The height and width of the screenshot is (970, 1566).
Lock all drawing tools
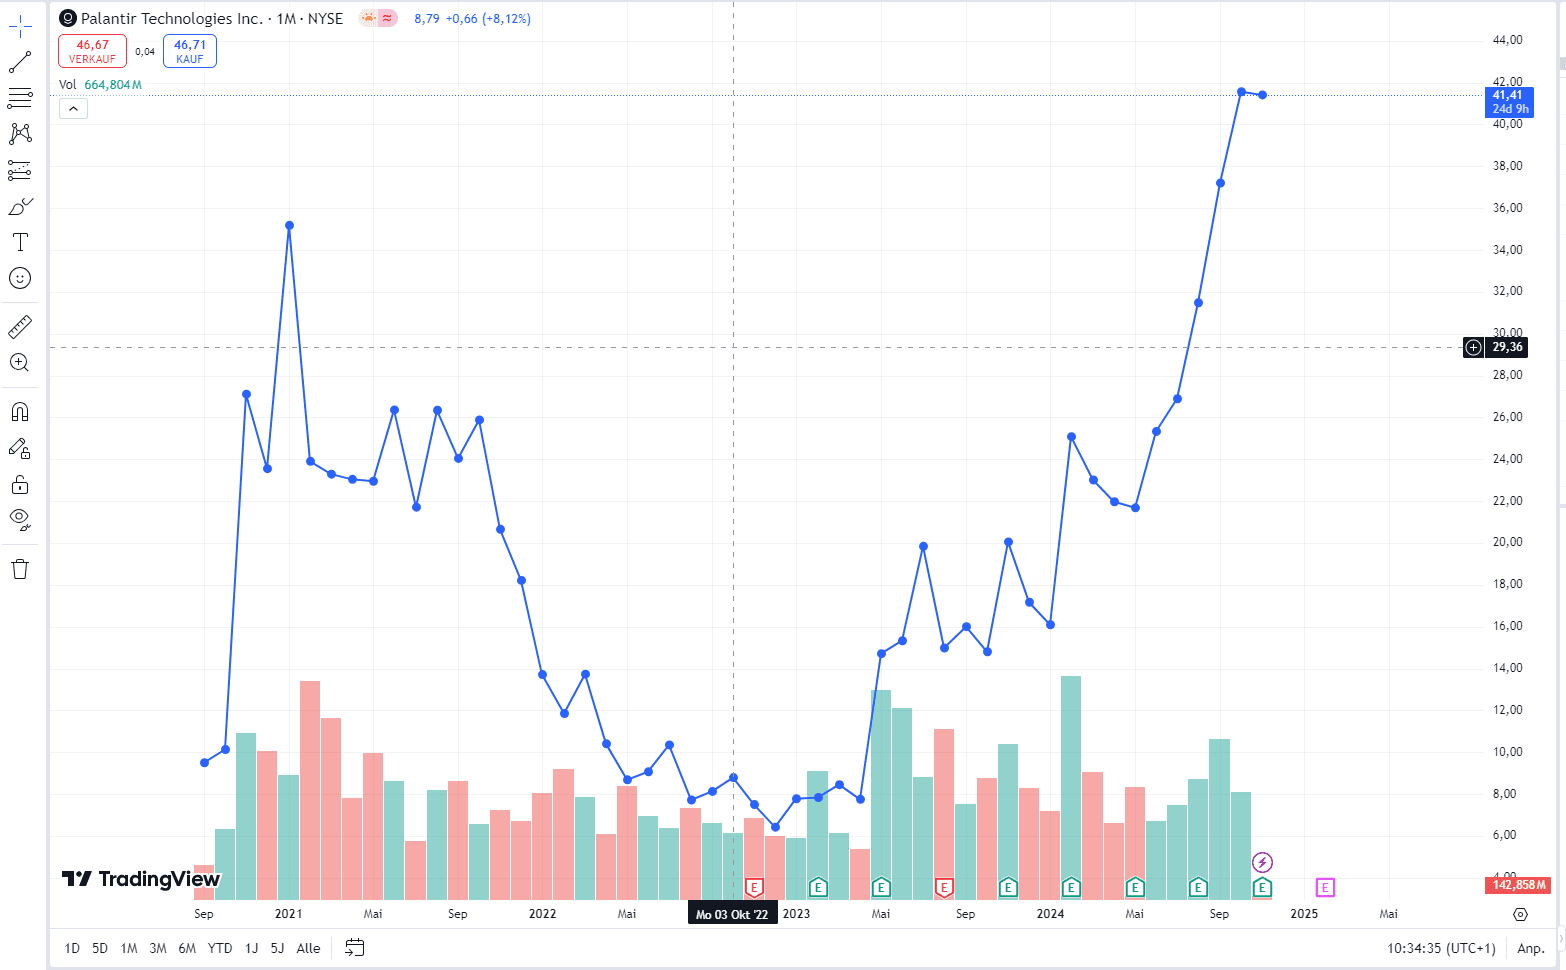coord(20,485)
